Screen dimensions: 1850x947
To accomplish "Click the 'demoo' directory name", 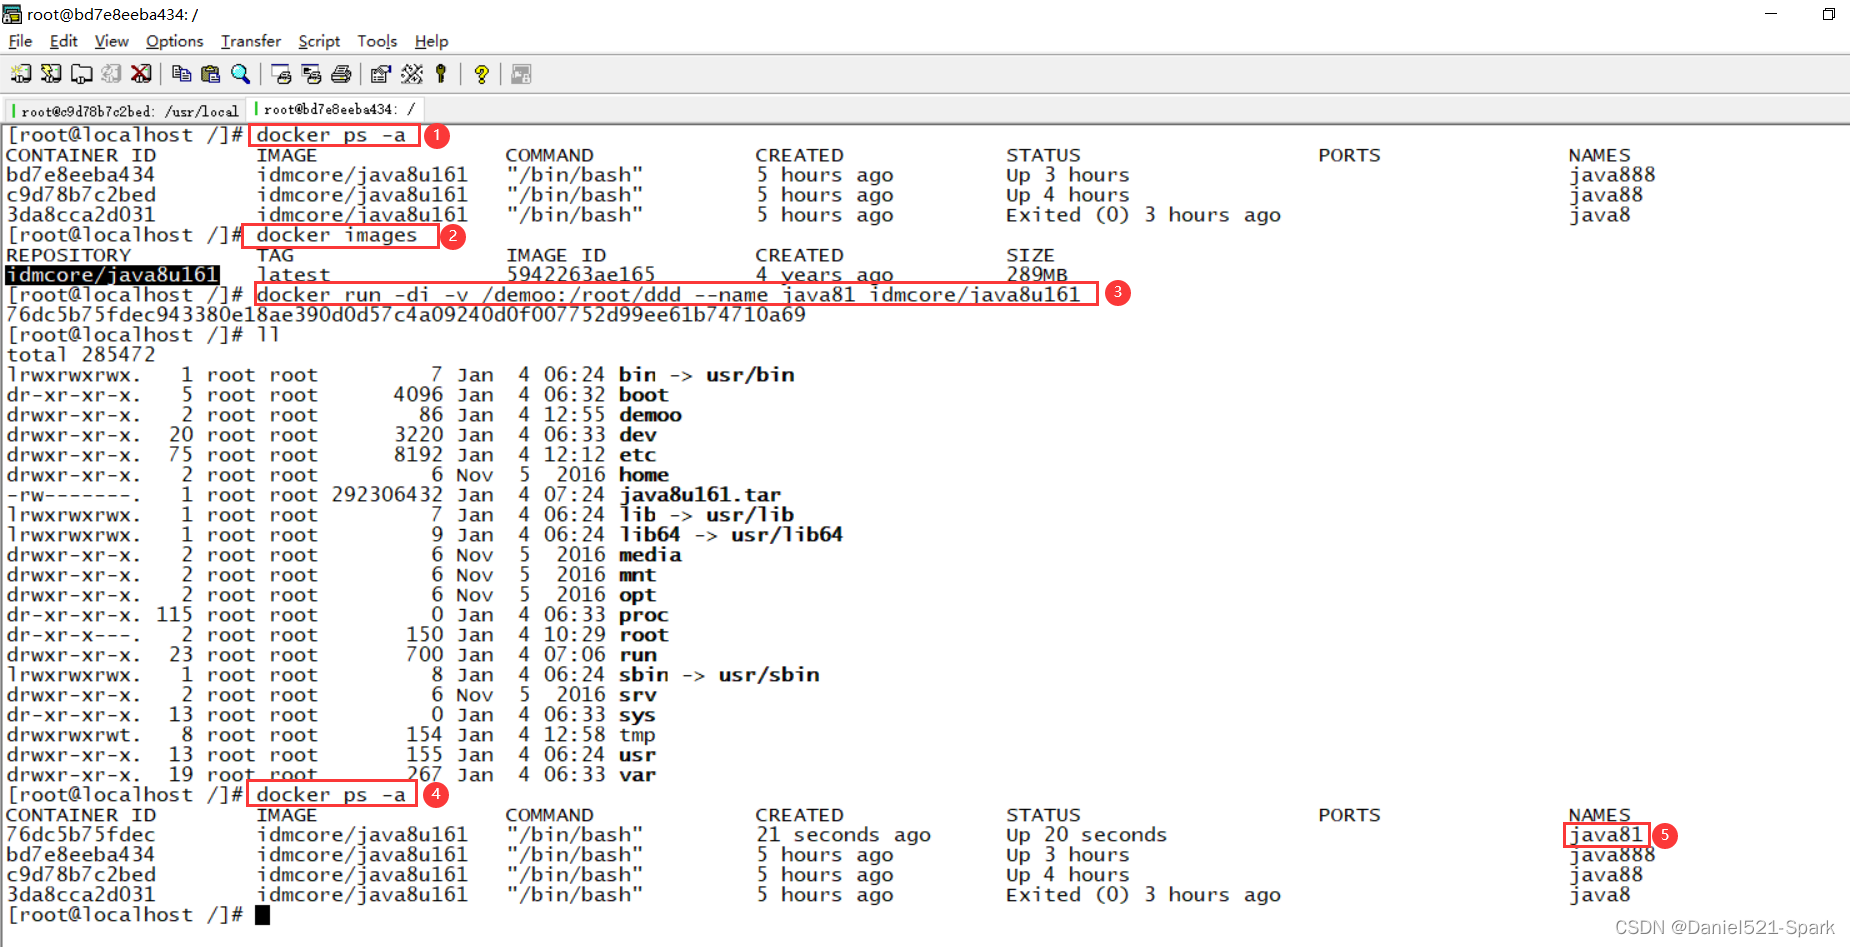I will click(650, 415).
